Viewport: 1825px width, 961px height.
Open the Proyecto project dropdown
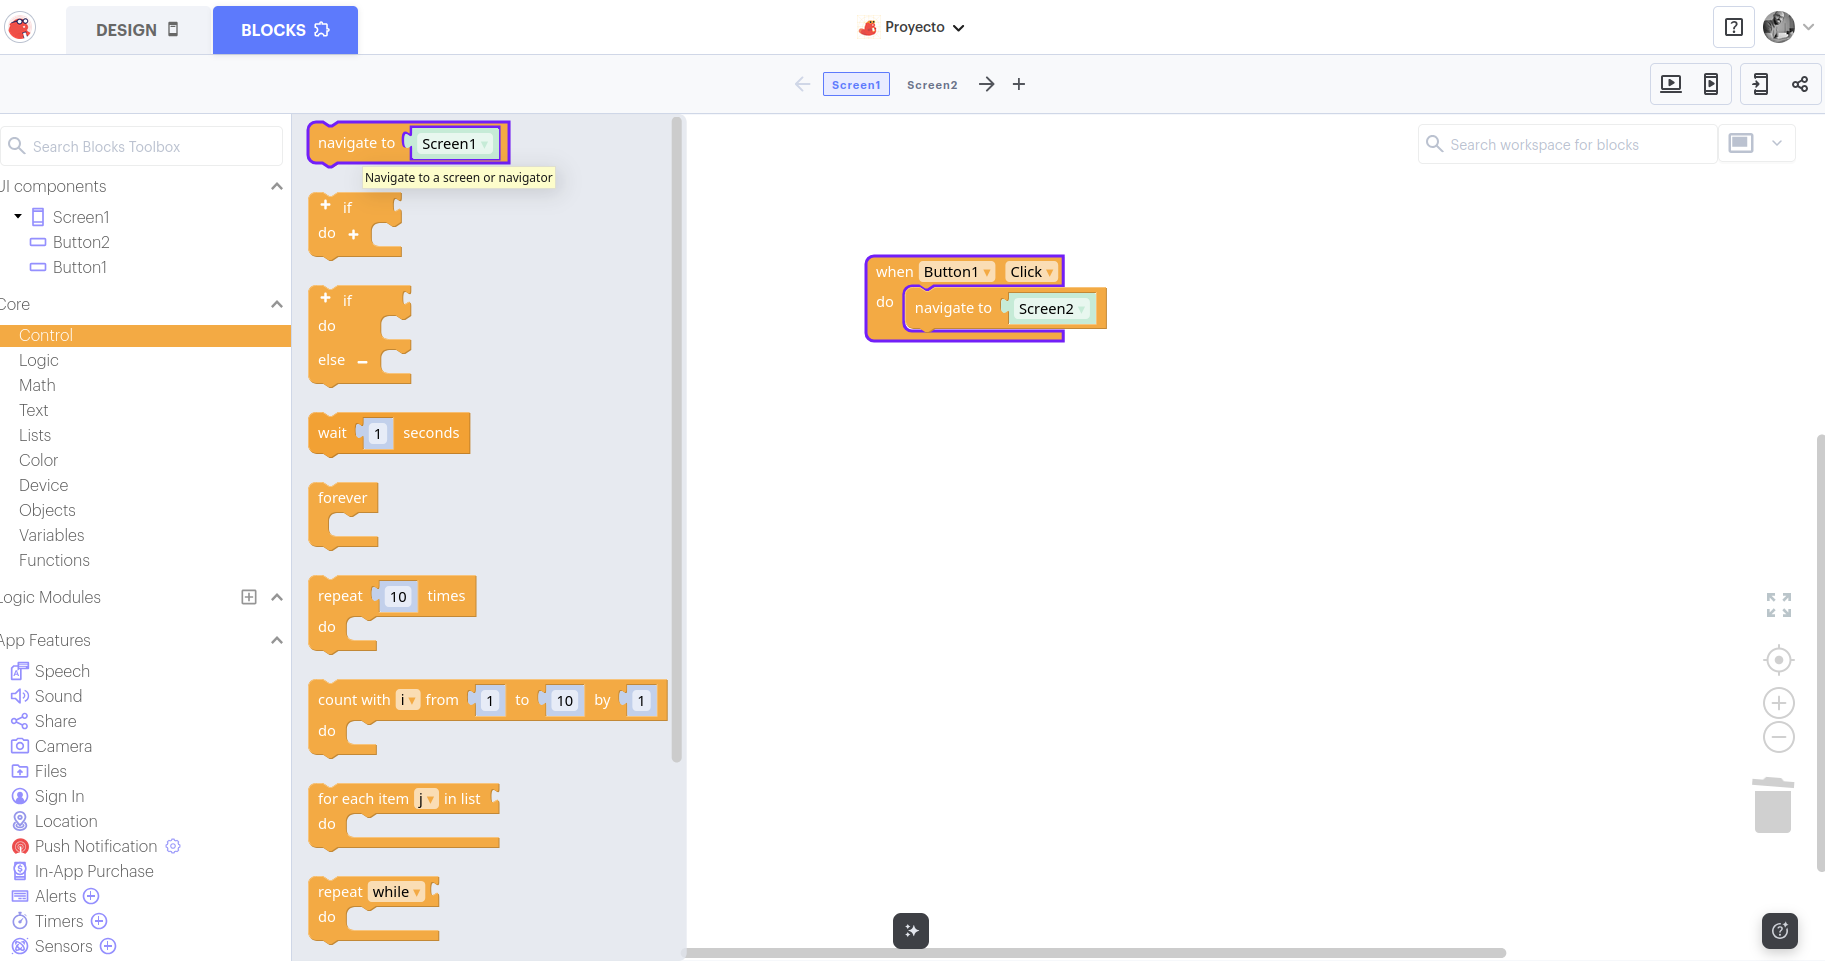(x=912, y=28)
